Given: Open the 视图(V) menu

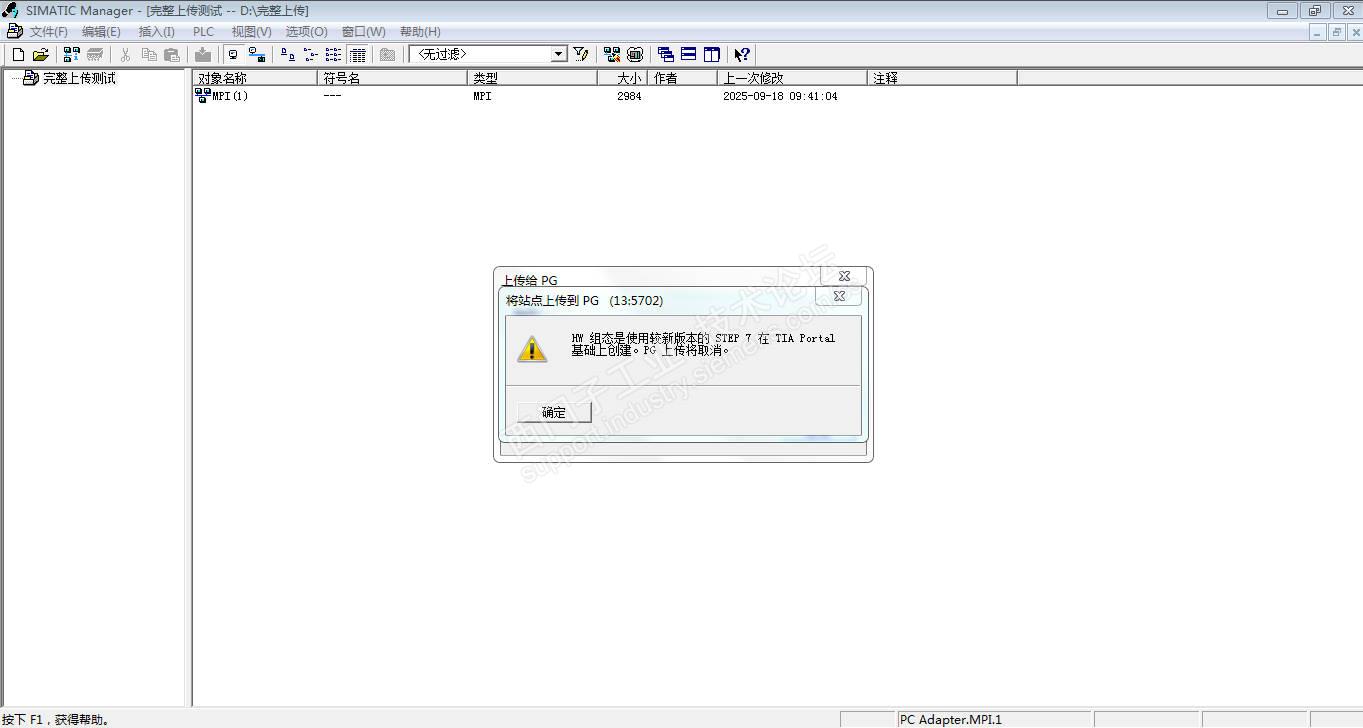Looking at the screenshot, I should click(x=251, y=32).
